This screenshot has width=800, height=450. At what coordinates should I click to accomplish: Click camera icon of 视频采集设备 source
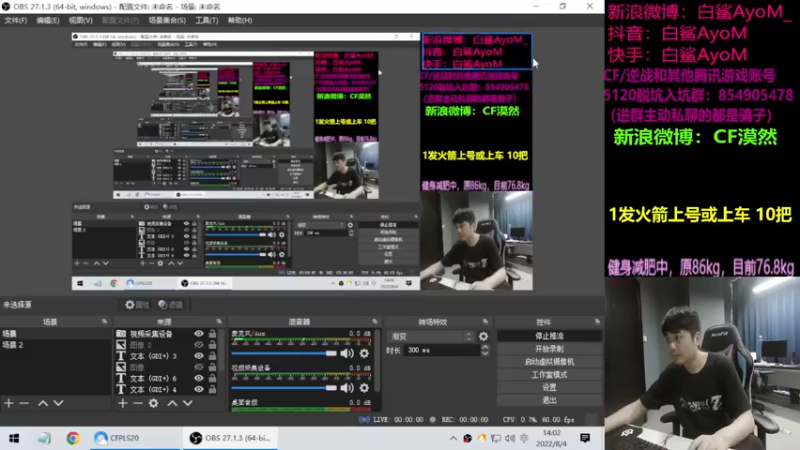[x=121, y=334]
